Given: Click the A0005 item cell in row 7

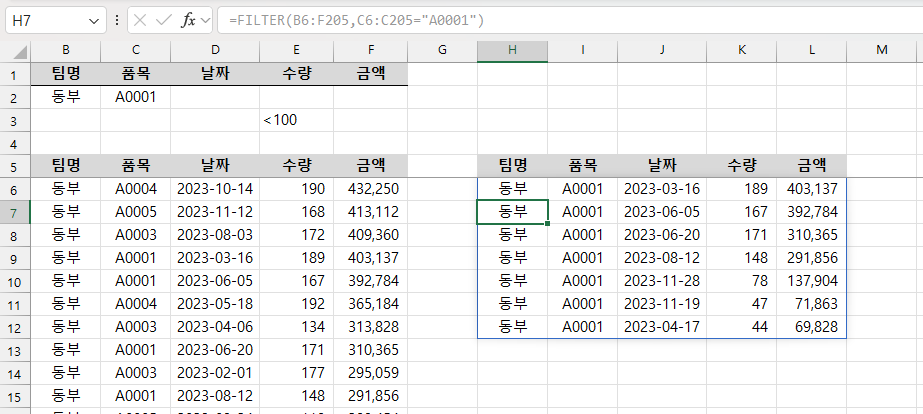Looking at the screenshot, I should point(135,212).
